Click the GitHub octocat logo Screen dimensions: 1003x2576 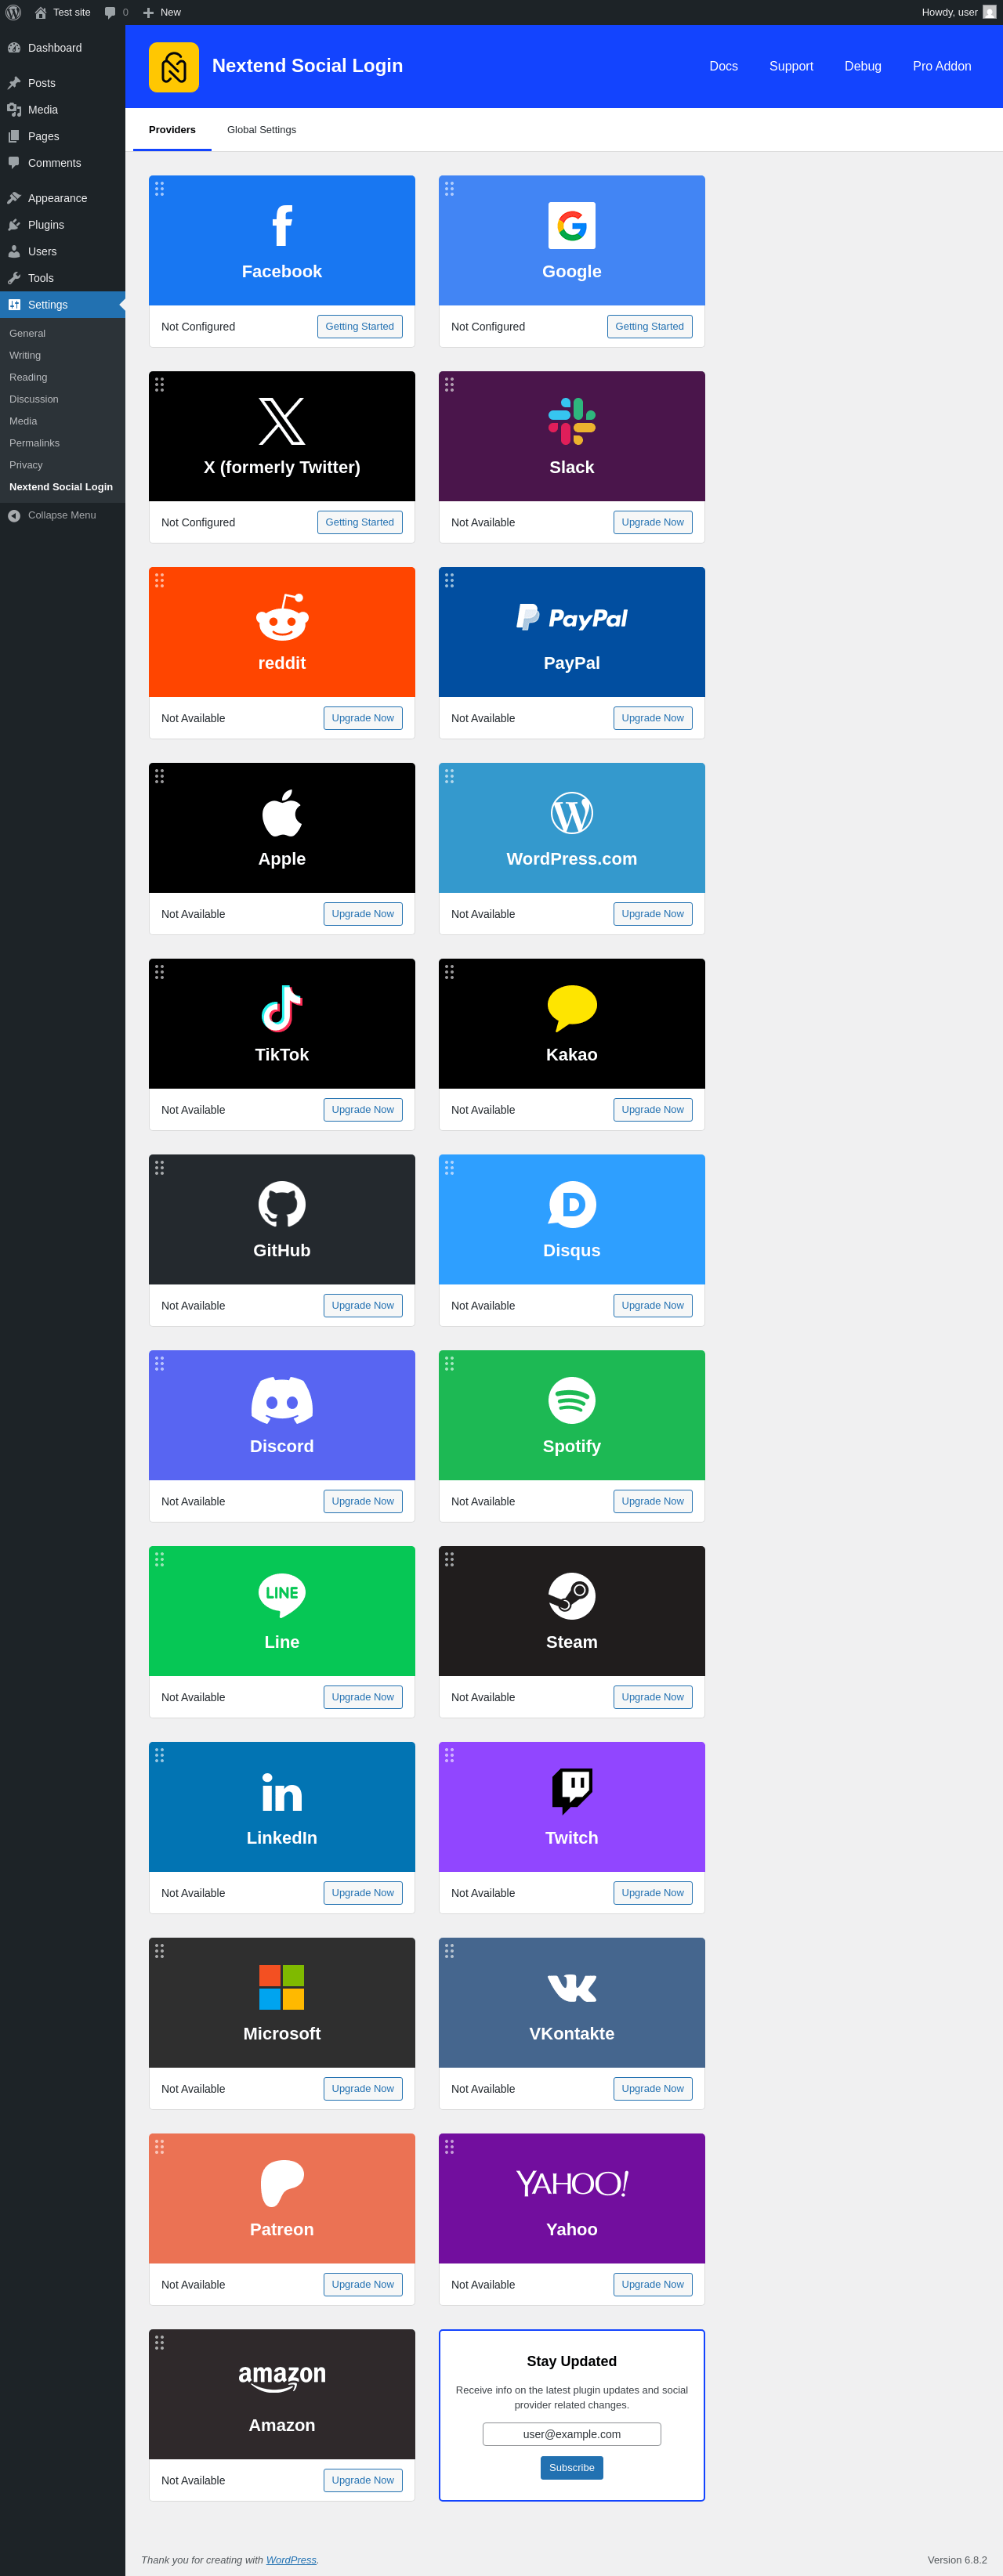(282, 1204)
